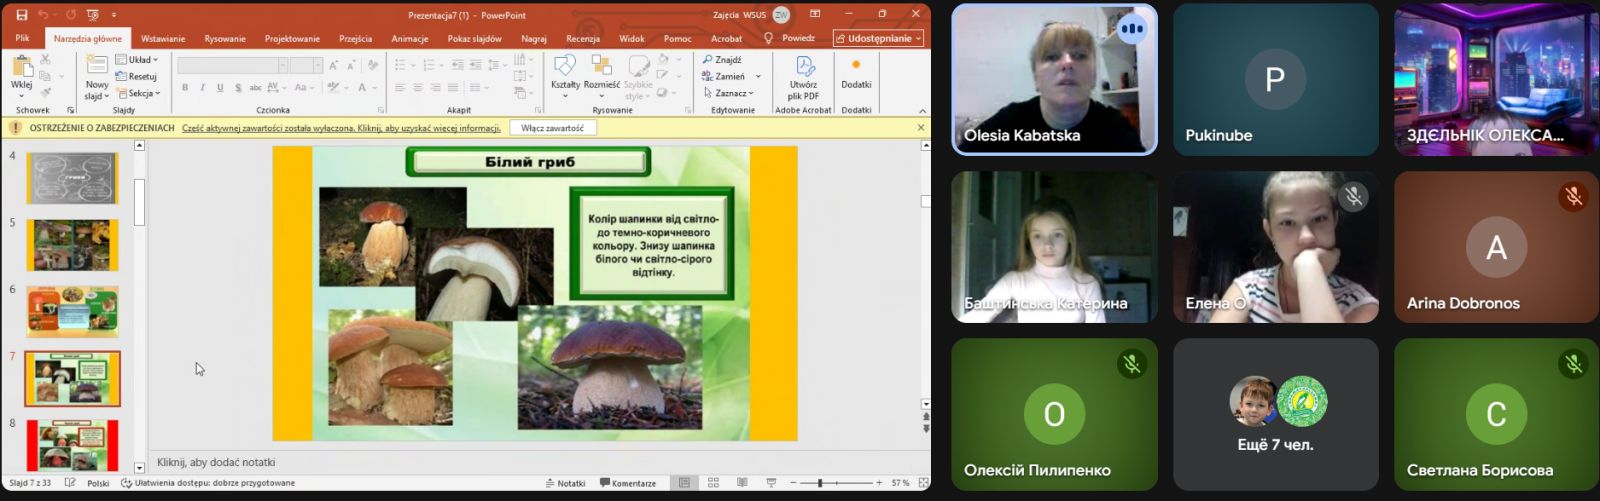Image resolution: width=1600 pixels, height=501 pixels.
Task: Click the Rozmieść arrange icon
Action: [x=601, y=66]
